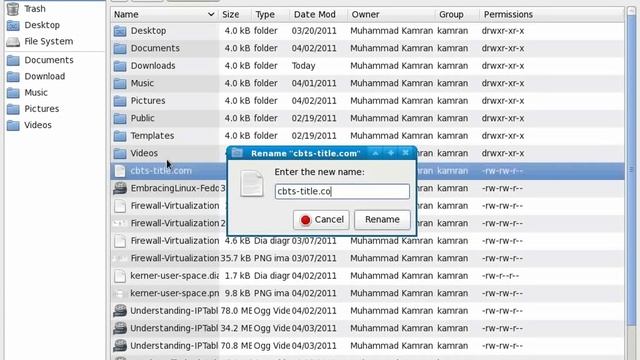Viewport: 640px width, 360px height.
Task: Click the cbts-title.com file icon
Action: (120, 171)
